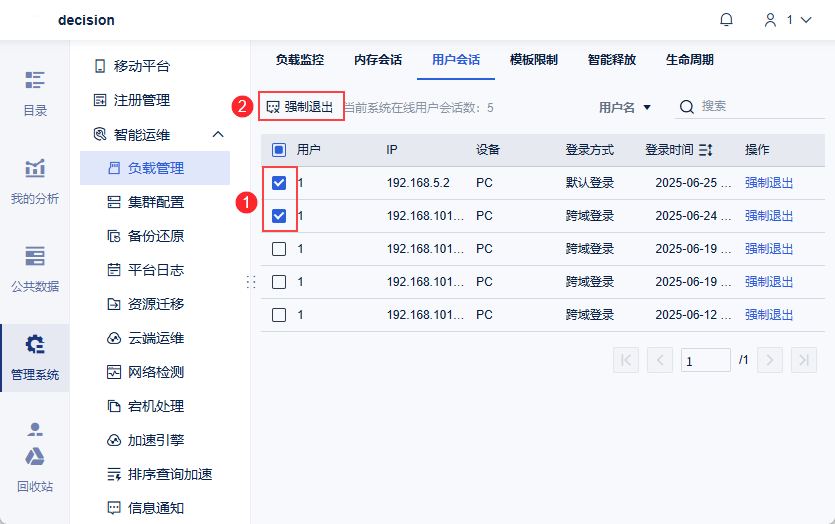835x524 pixels.
Task: Click the 登录方式 column header
Action: click(590, 150)
